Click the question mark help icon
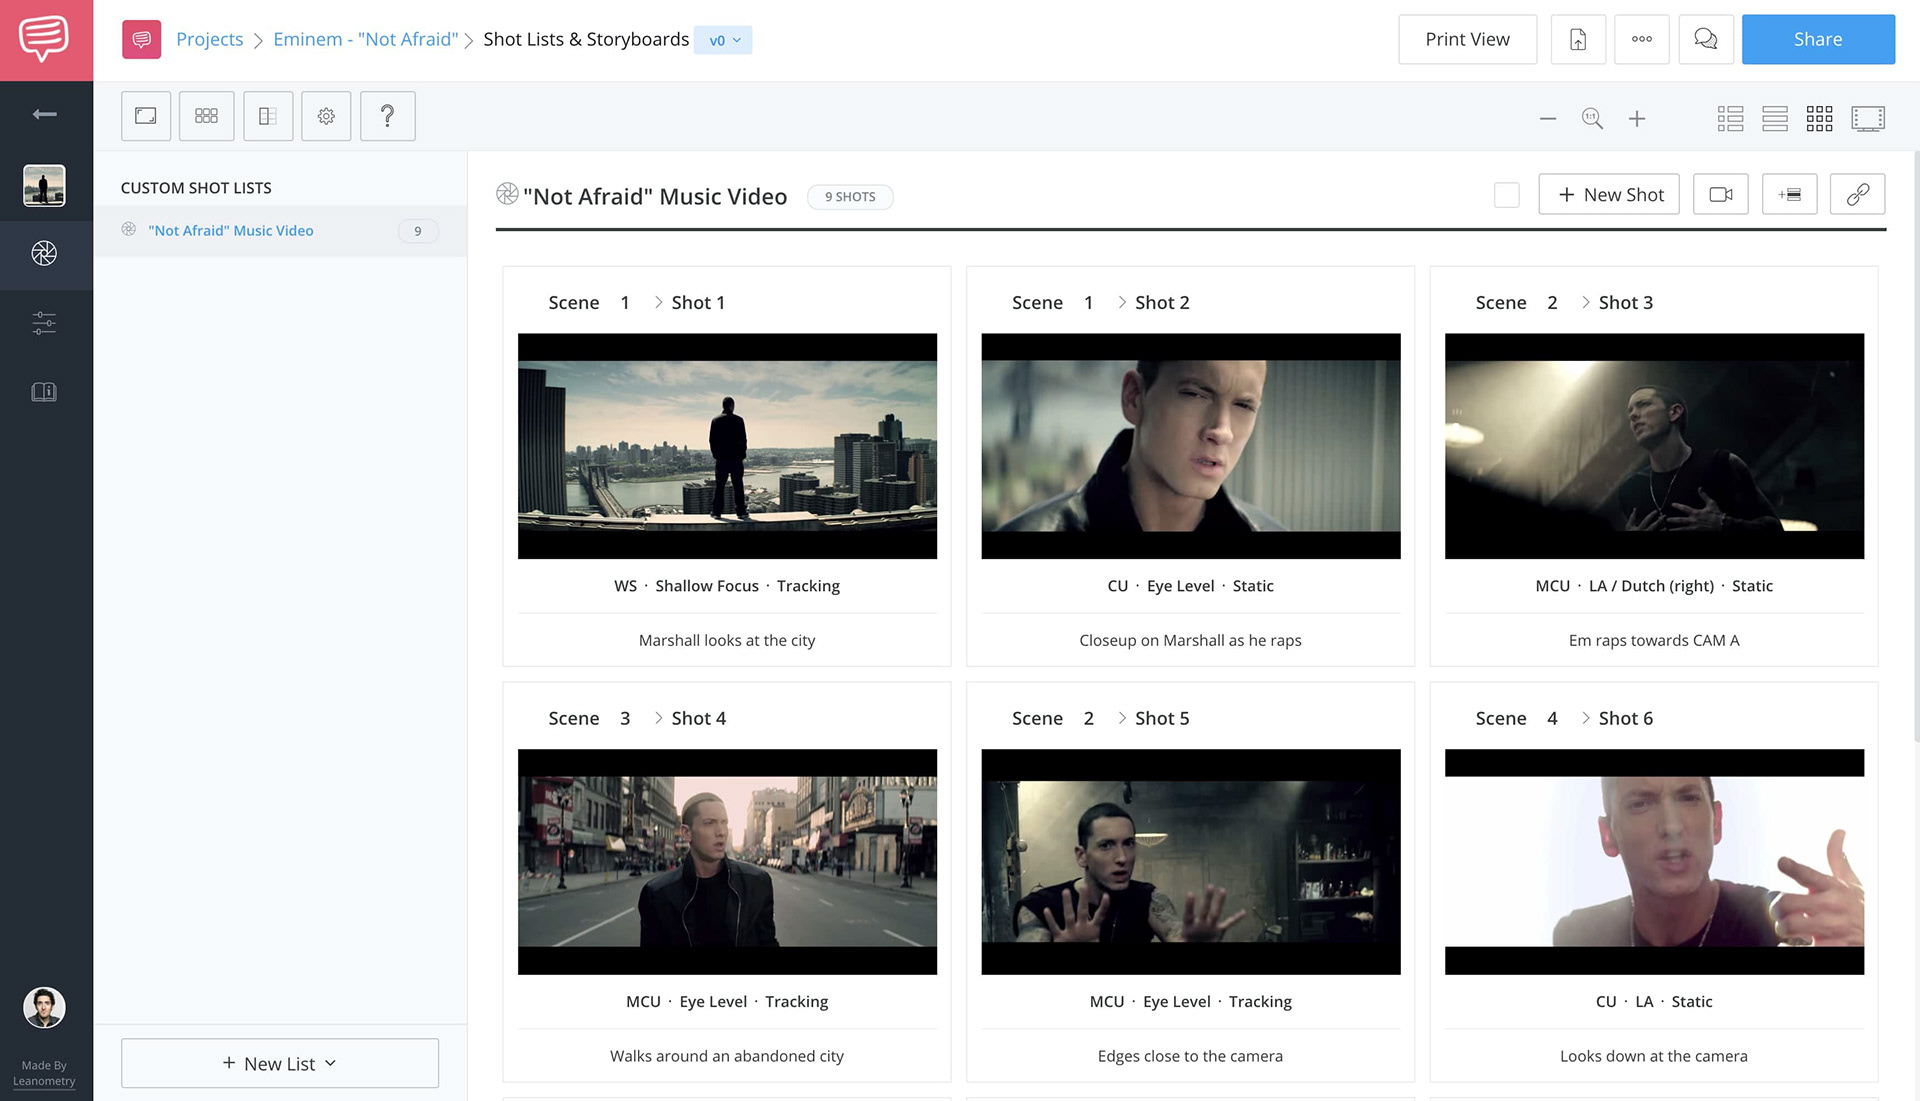 click(388, 116)
